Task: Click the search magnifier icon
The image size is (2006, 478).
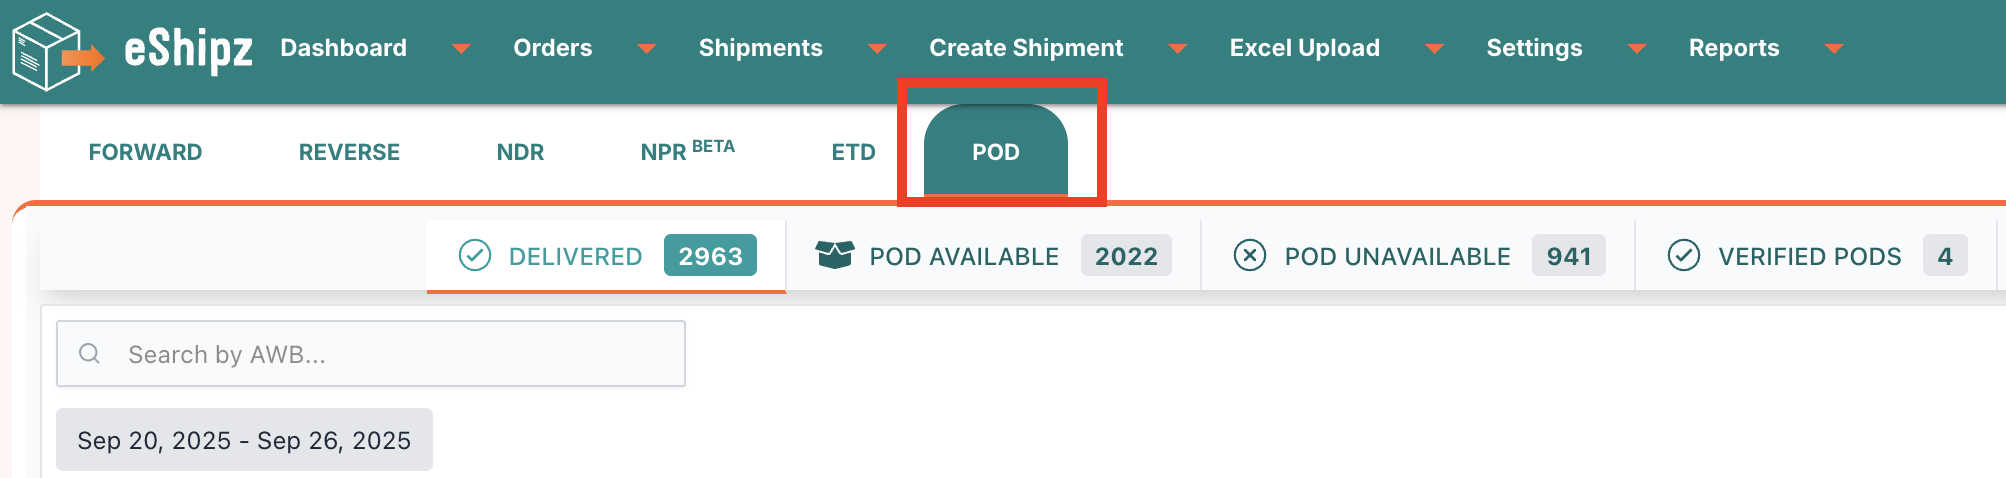Action: (x=89, y=354)
